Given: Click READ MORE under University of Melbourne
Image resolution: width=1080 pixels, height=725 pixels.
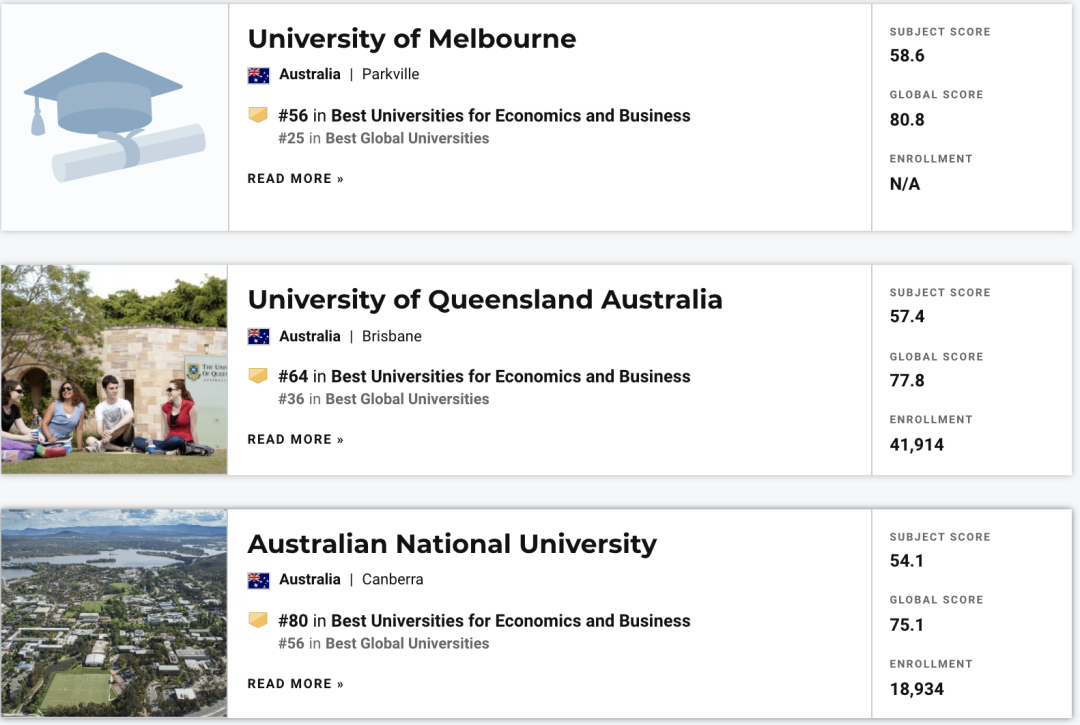Looking at the screenshot, I should 295,179.
